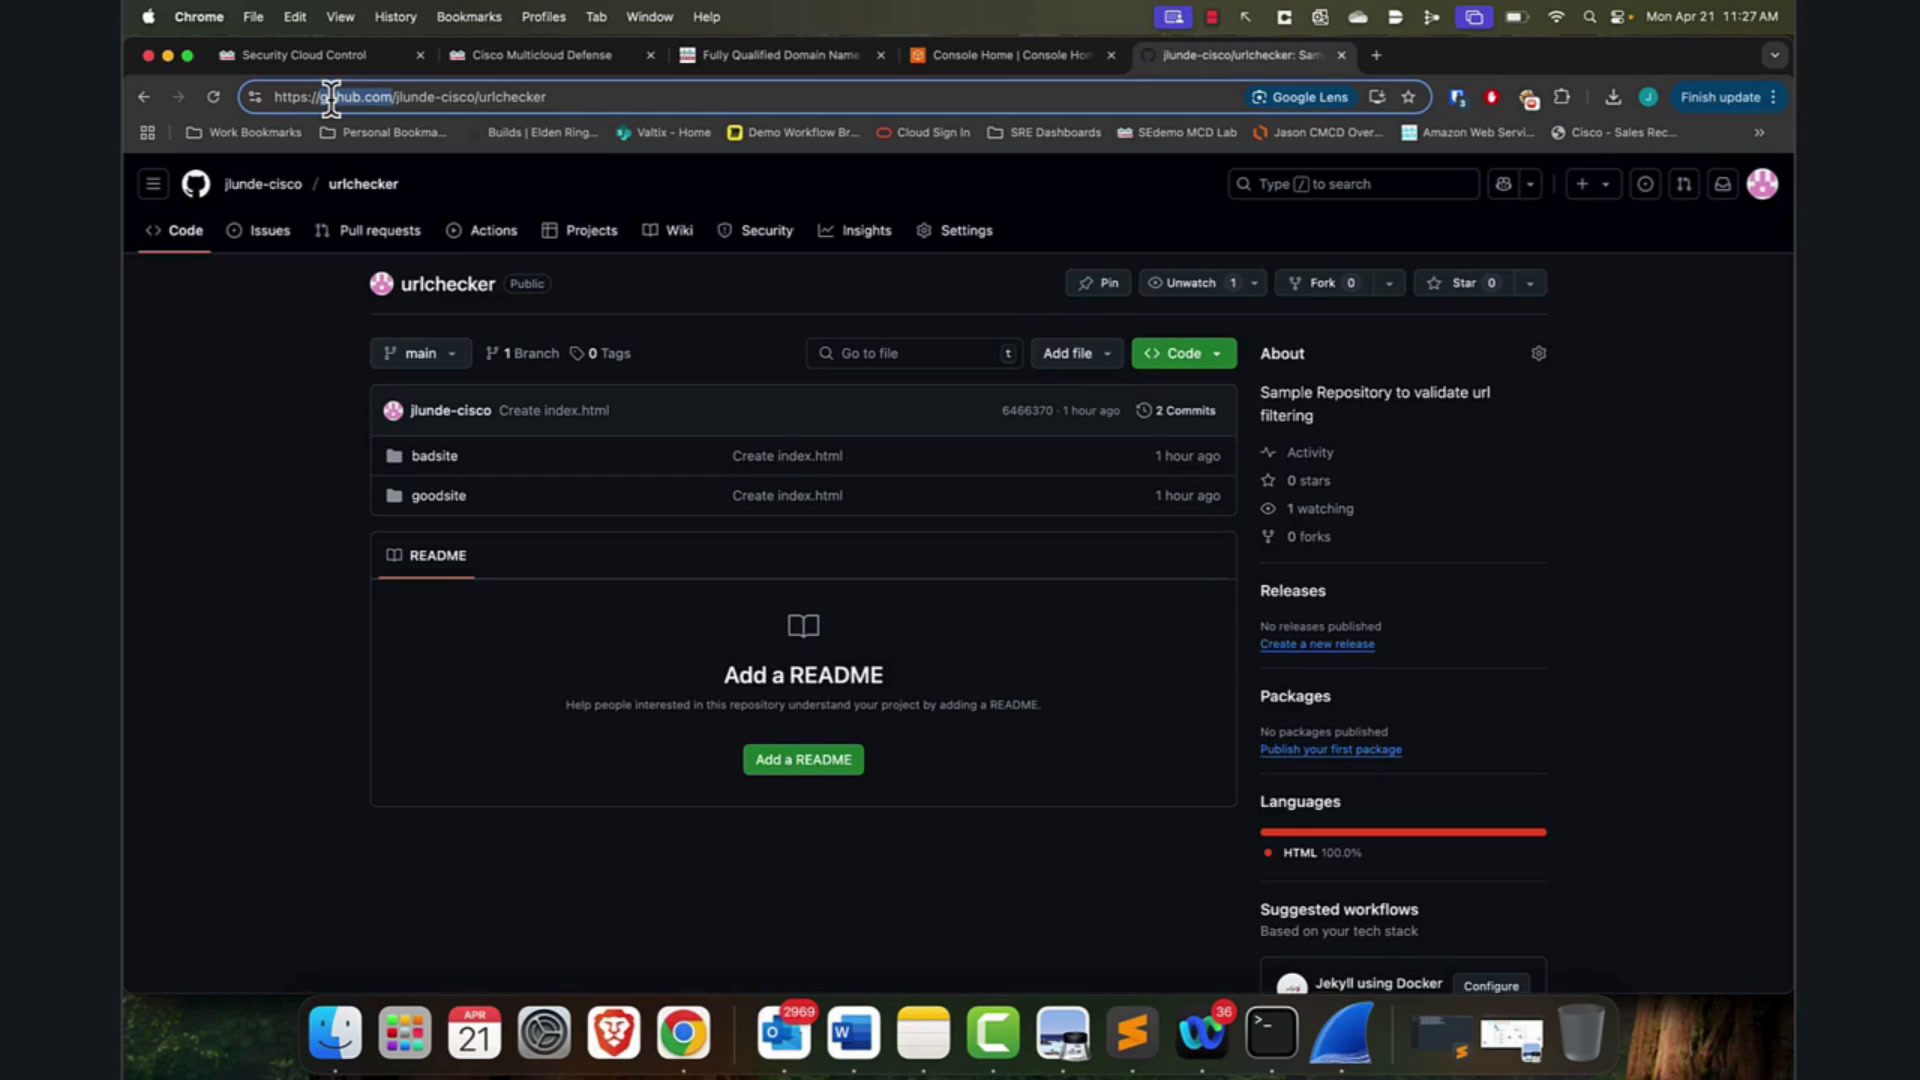1920x1080 pixels.
Task: Switch to the Actions tab
Action: point(482,230)
